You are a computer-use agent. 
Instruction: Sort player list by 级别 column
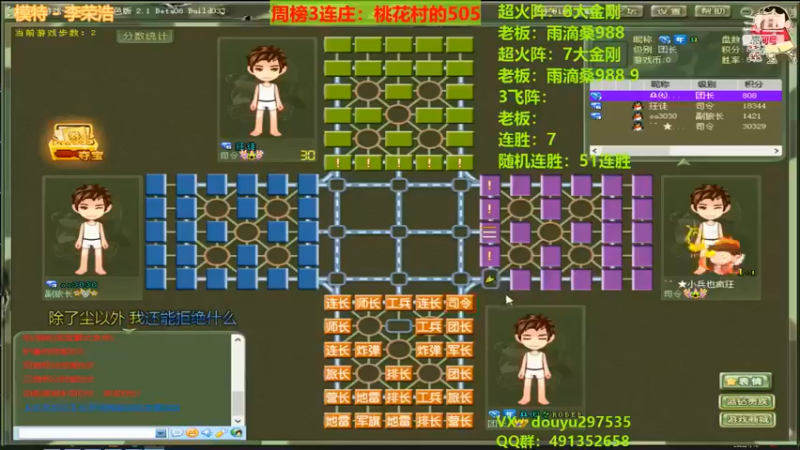(x=707, y=84)
